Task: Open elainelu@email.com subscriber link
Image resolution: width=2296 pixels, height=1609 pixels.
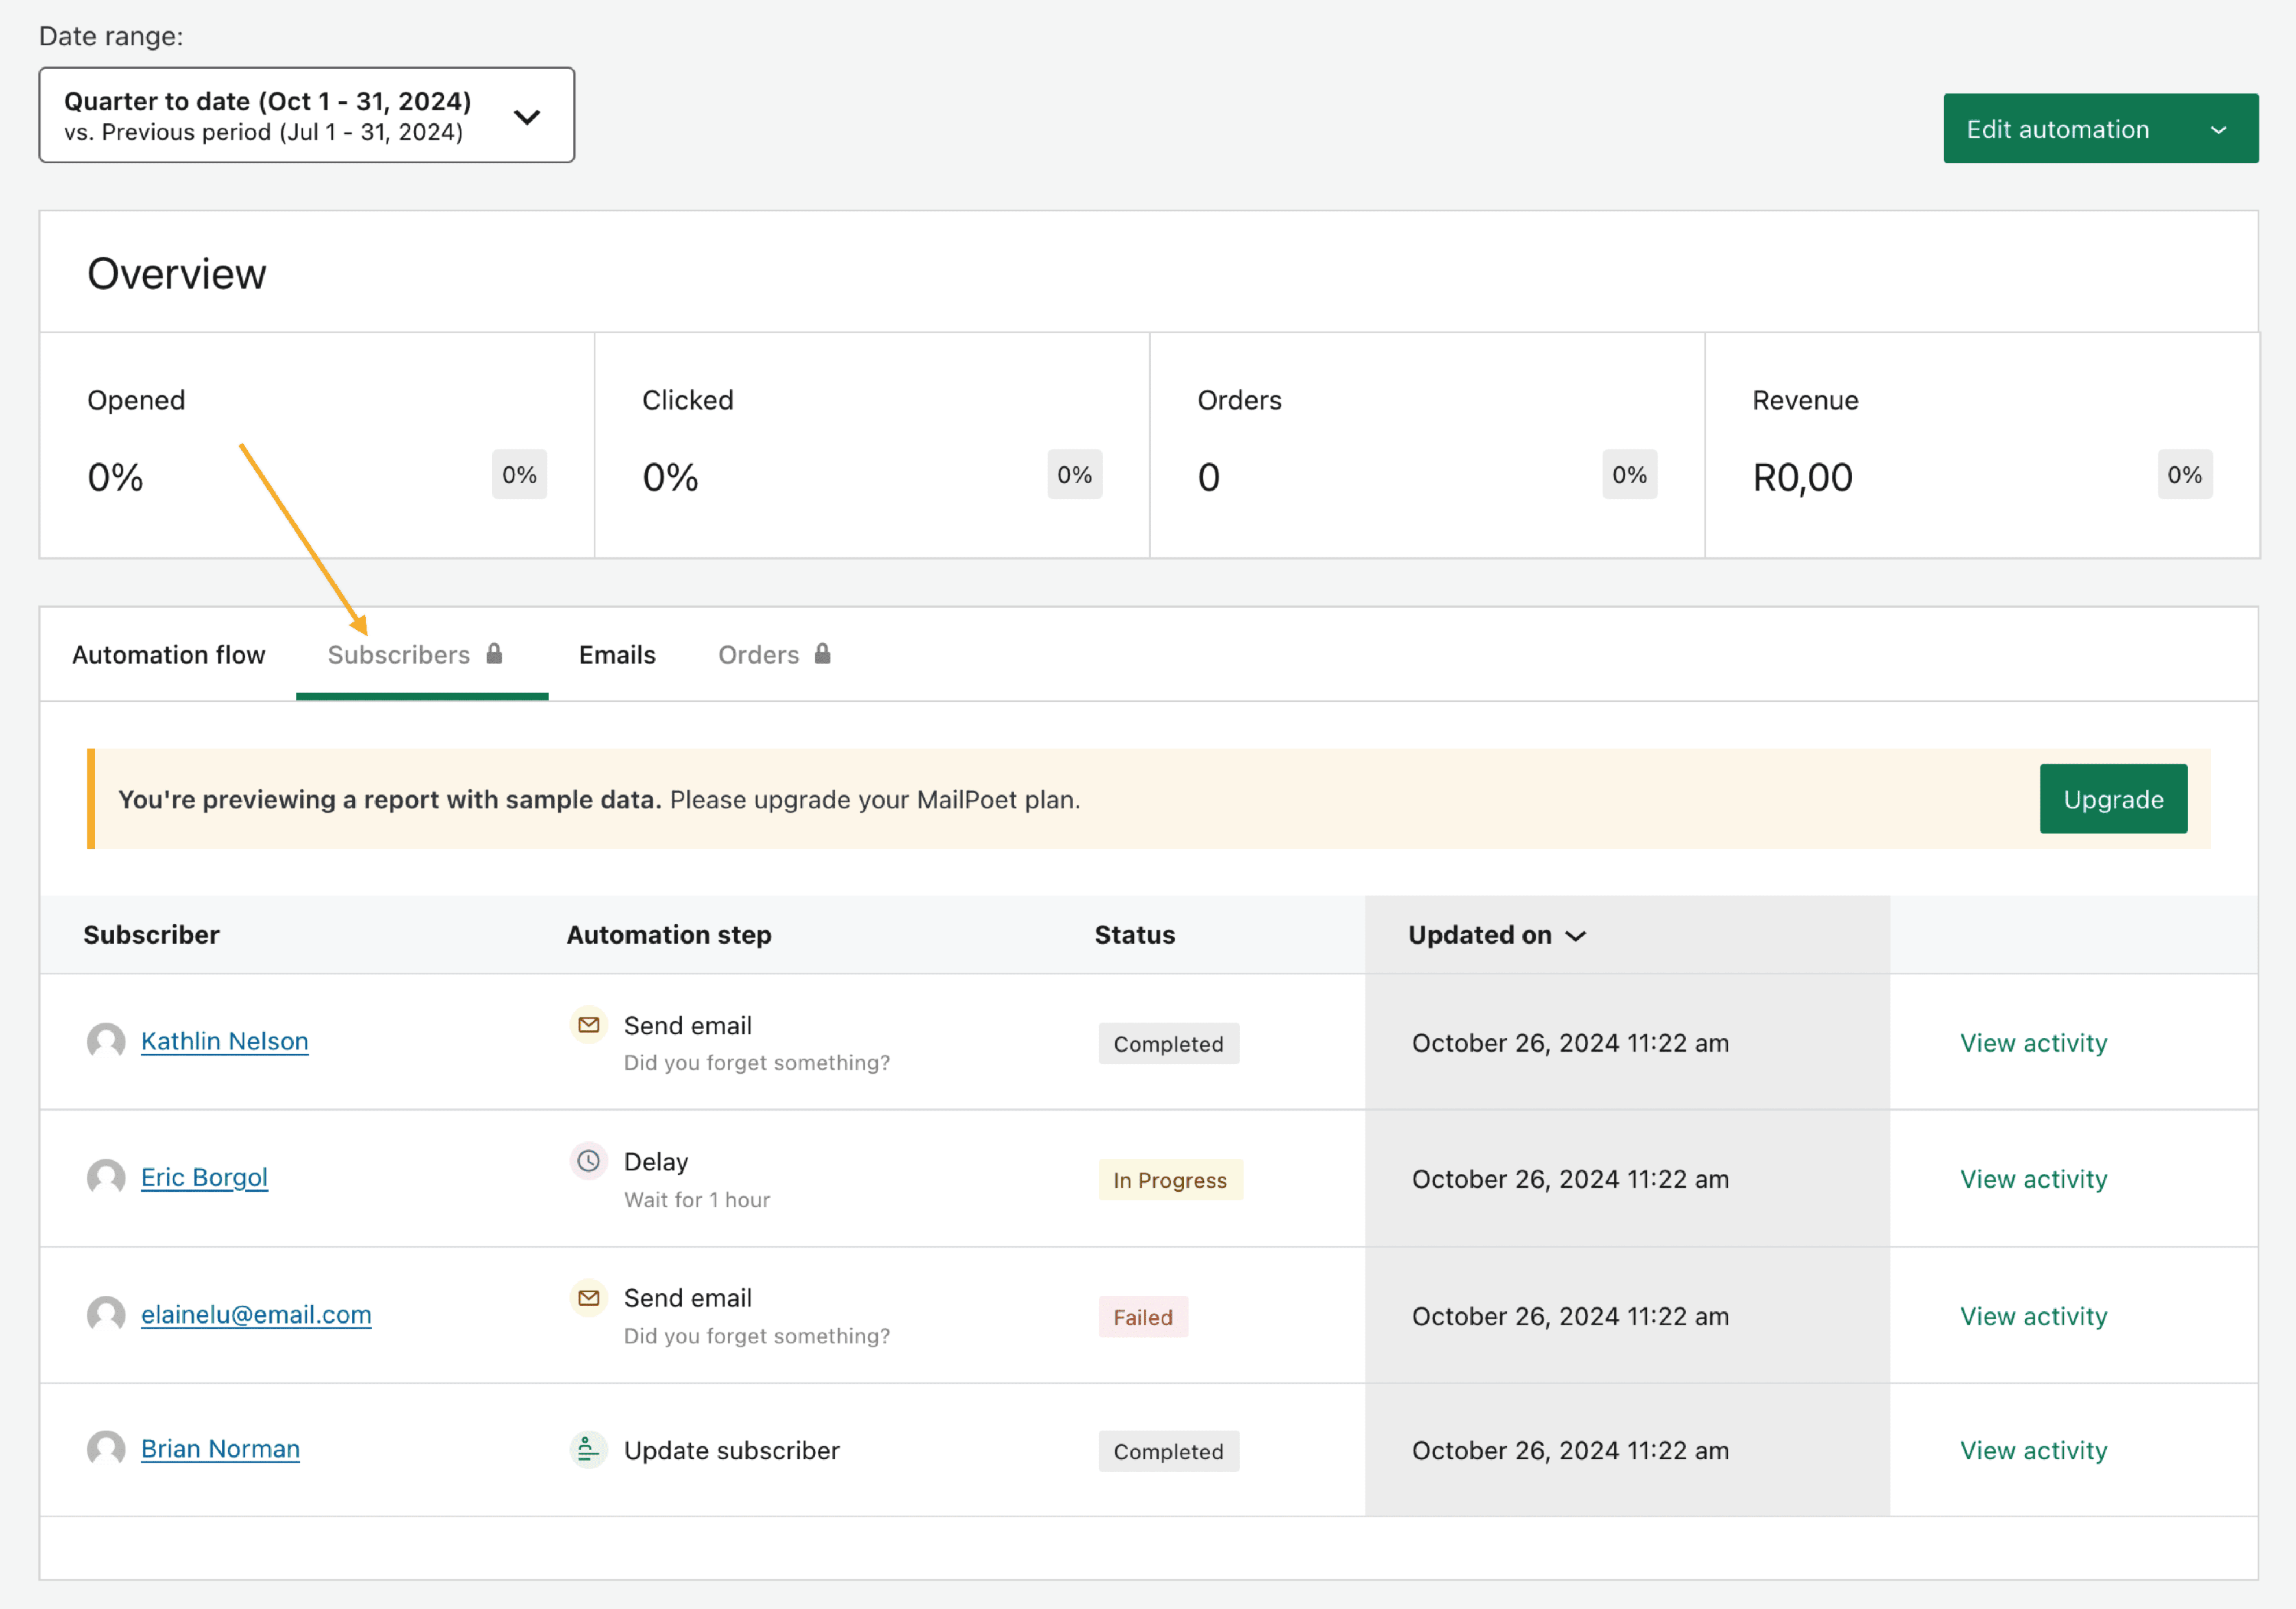Action: click(x=256, y=1315)
